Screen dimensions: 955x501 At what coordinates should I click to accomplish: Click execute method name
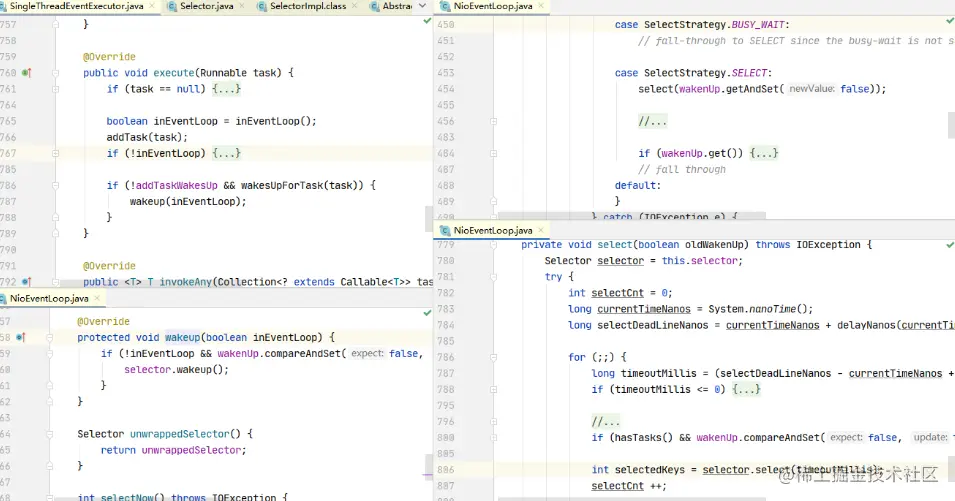coord(174,72)
